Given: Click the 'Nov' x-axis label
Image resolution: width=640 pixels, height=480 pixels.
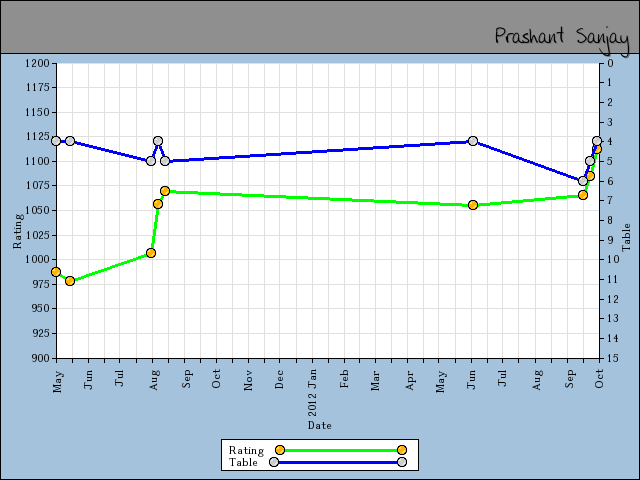Looking at the screenshot, I should (x=248, y=380).
